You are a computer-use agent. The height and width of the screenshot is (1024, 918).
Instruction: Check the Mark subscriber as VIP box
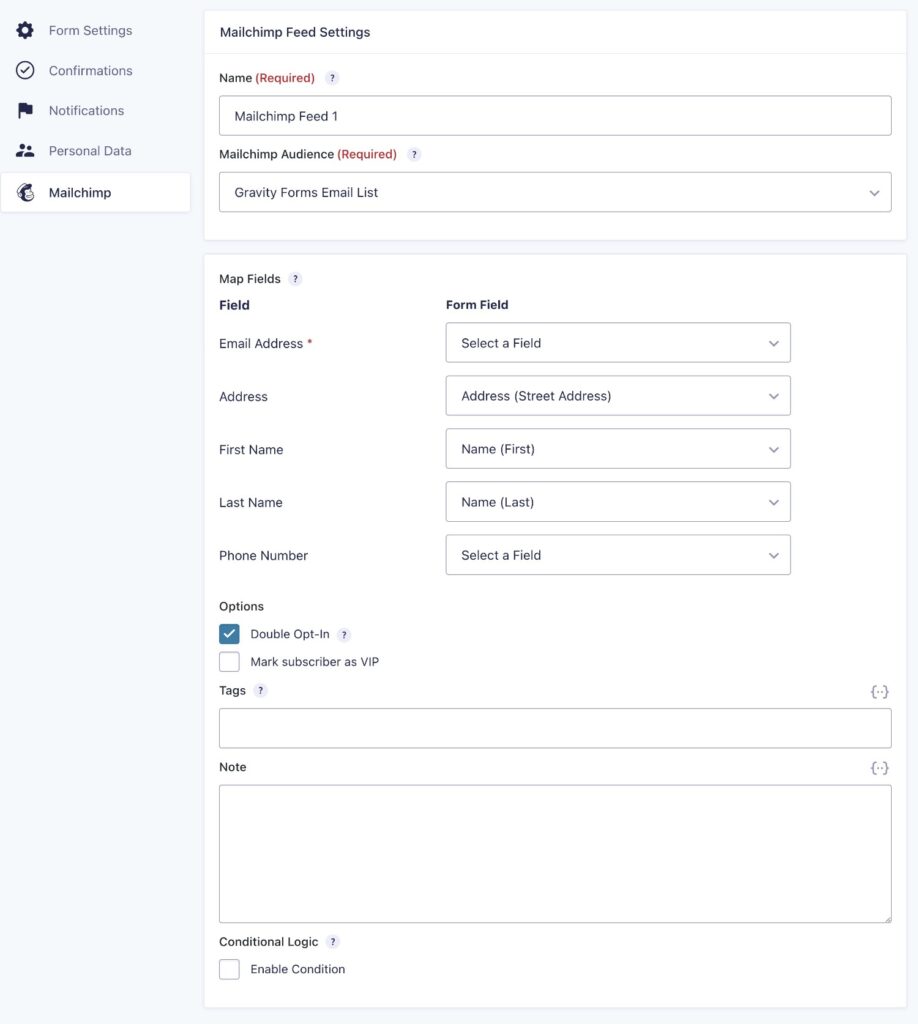point(229,662)
